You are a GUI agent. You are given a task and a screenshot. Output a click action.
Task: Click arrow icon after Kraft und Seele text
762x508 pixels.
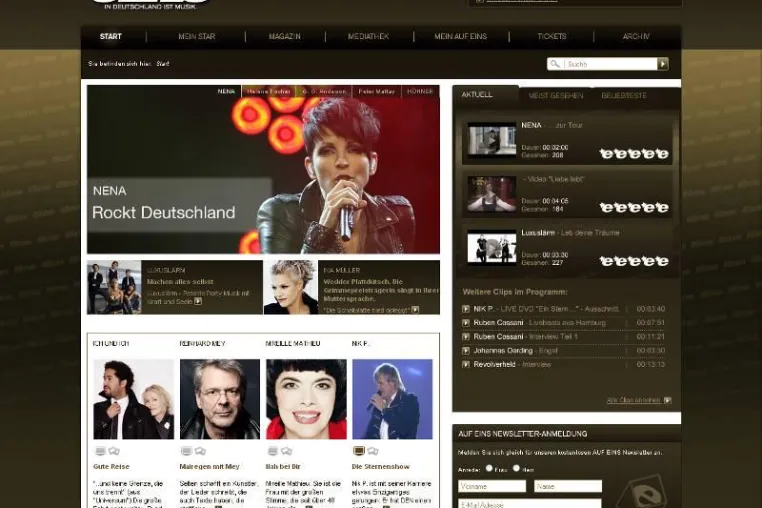[198, 301]
